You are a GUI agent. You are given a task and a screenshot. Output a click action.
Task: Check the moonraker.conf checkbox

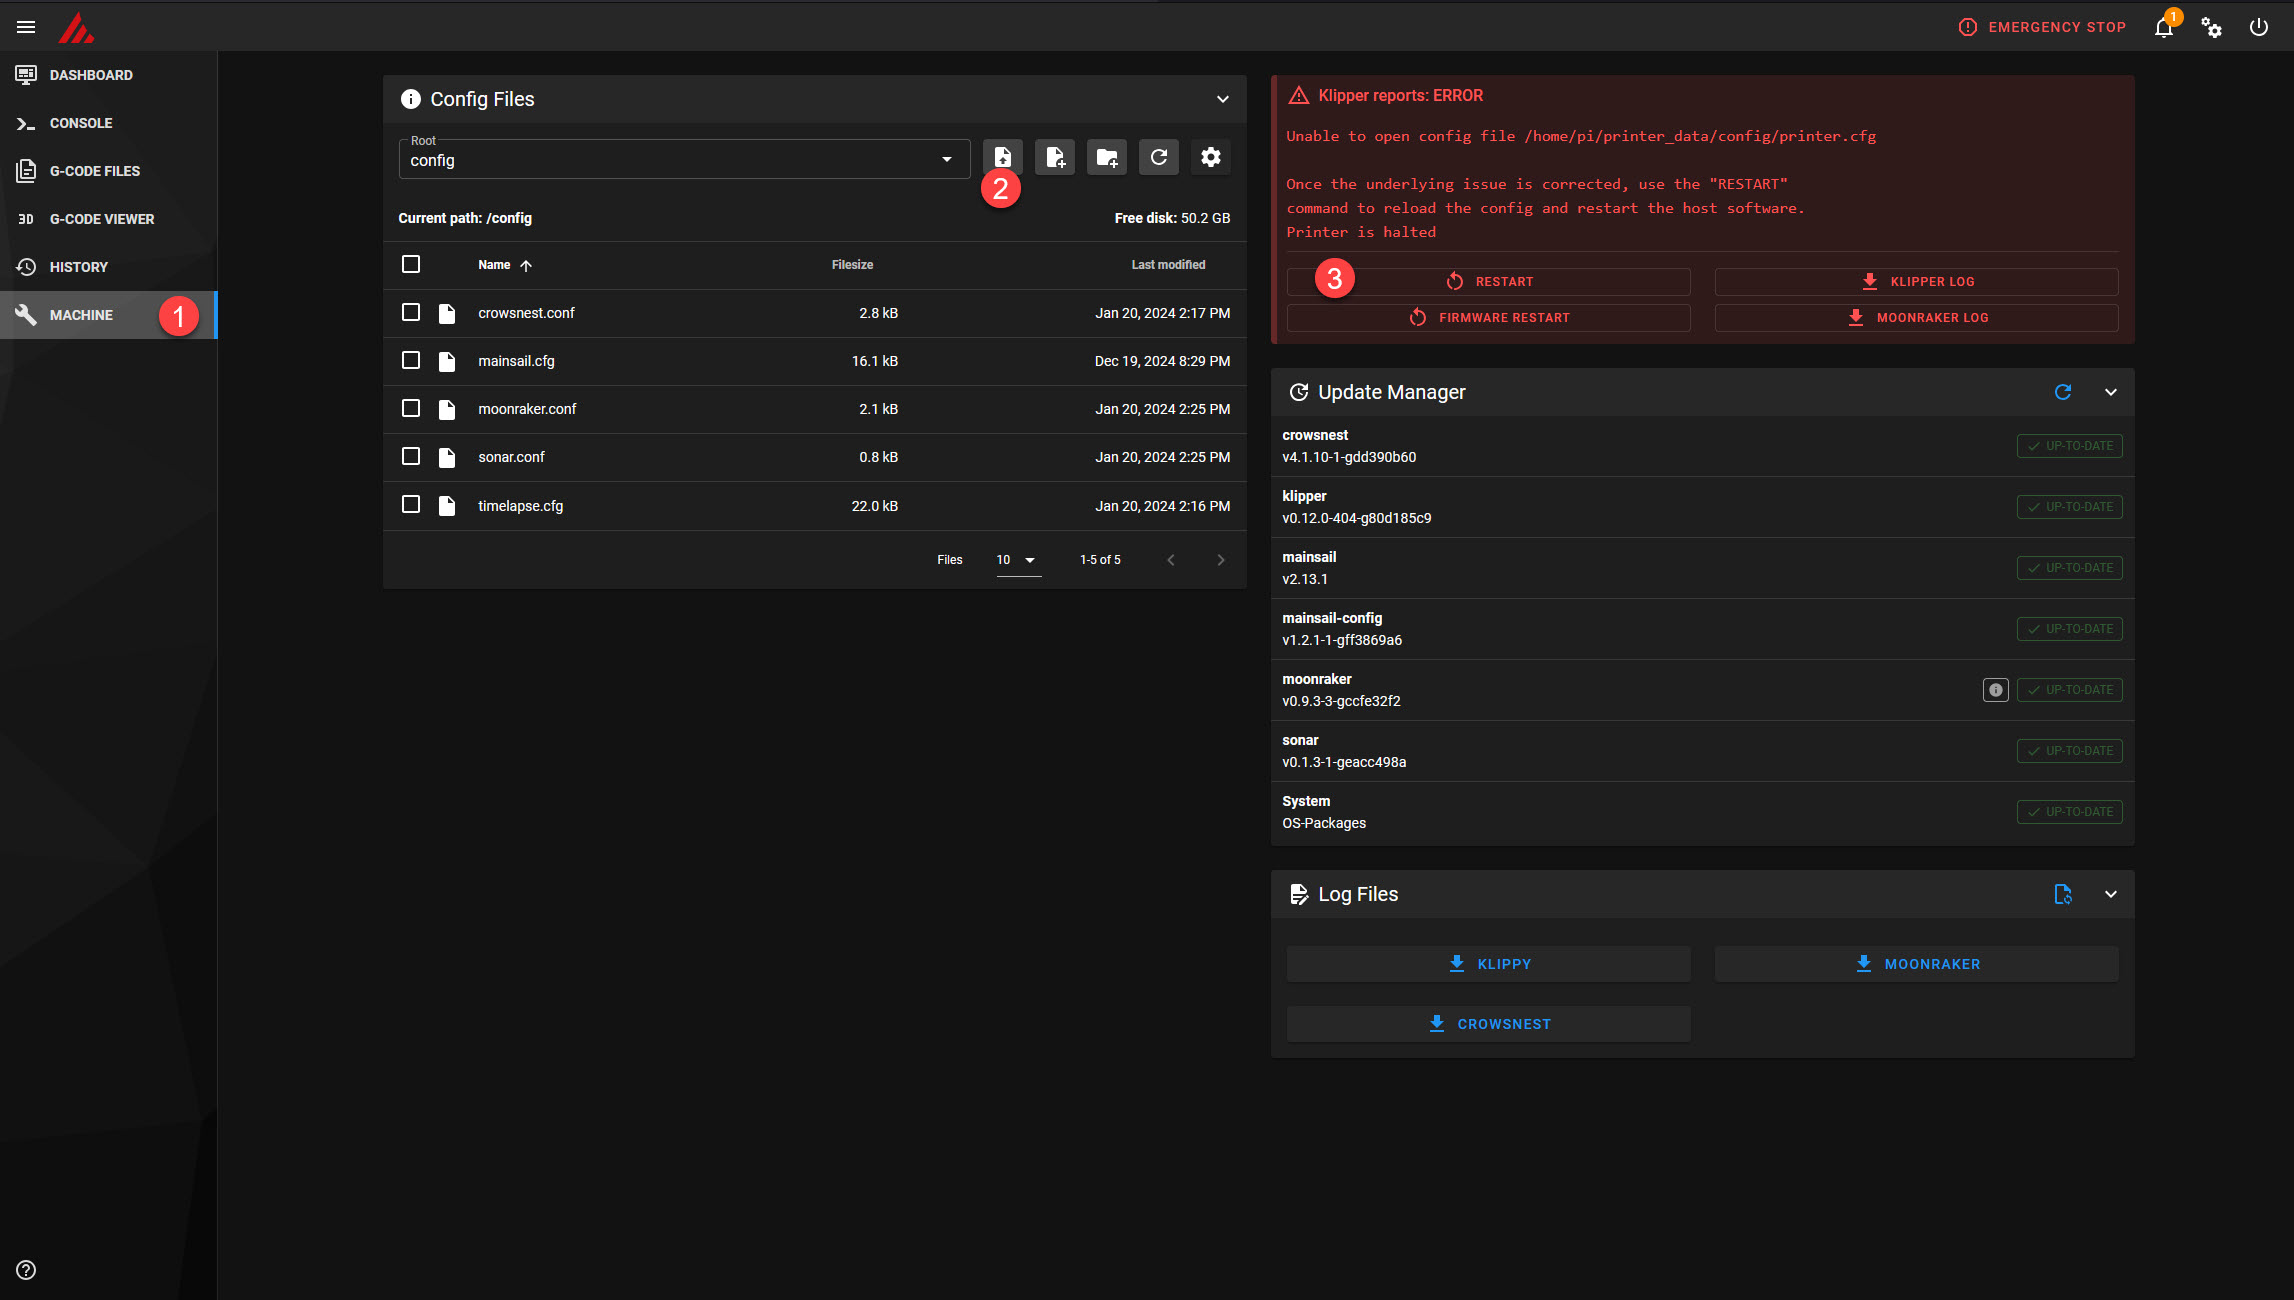410,408
